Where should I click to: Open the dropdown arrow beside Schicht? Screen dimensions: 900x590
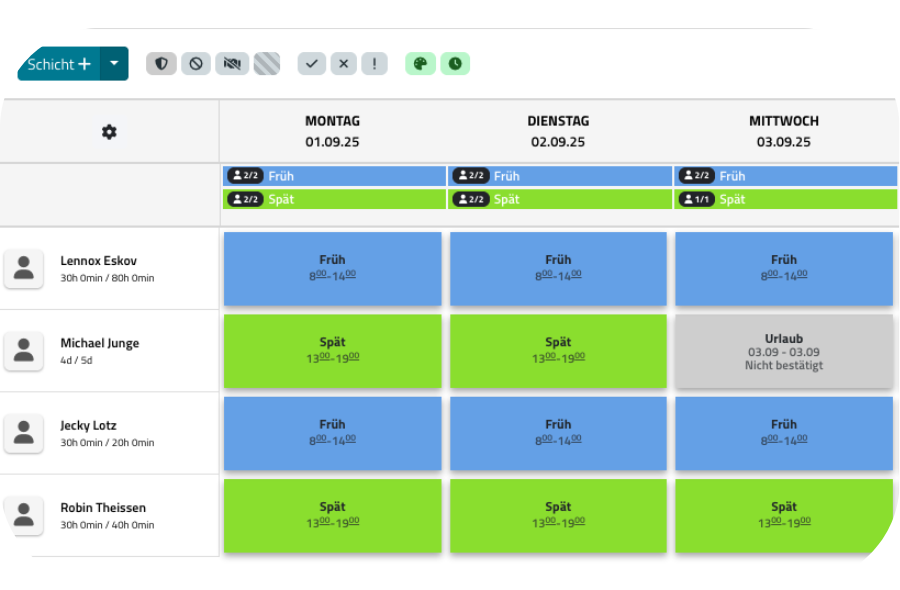(x=114, y=64)
